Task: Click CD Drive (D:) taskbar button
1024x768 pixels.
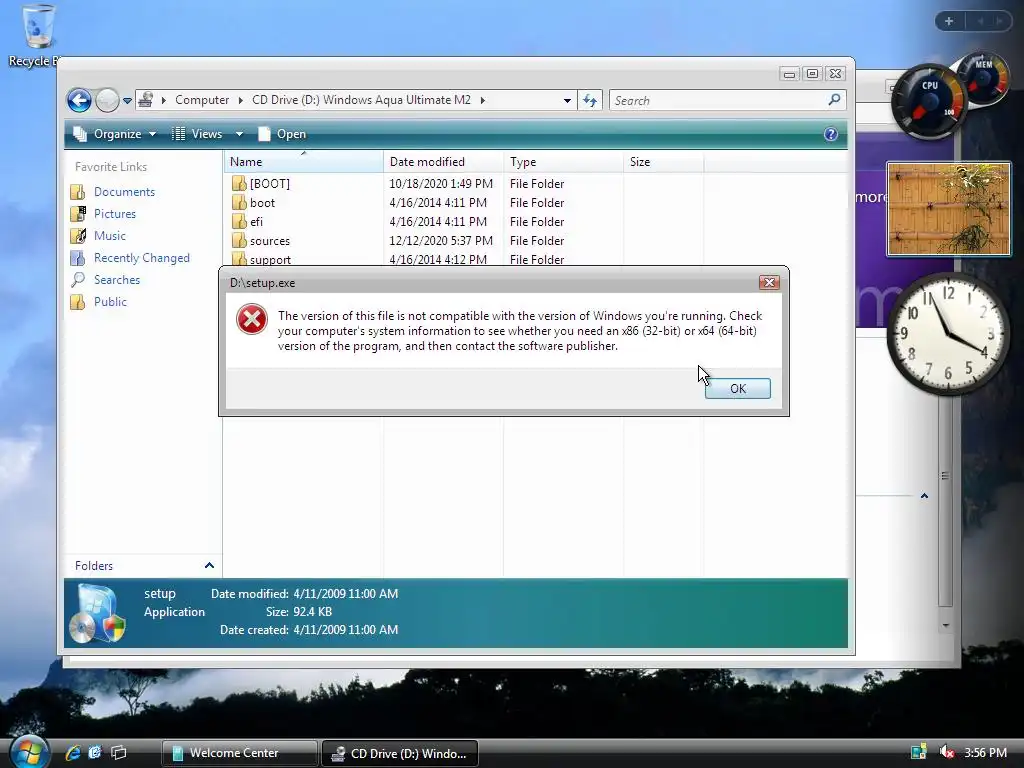Action: 400,753
